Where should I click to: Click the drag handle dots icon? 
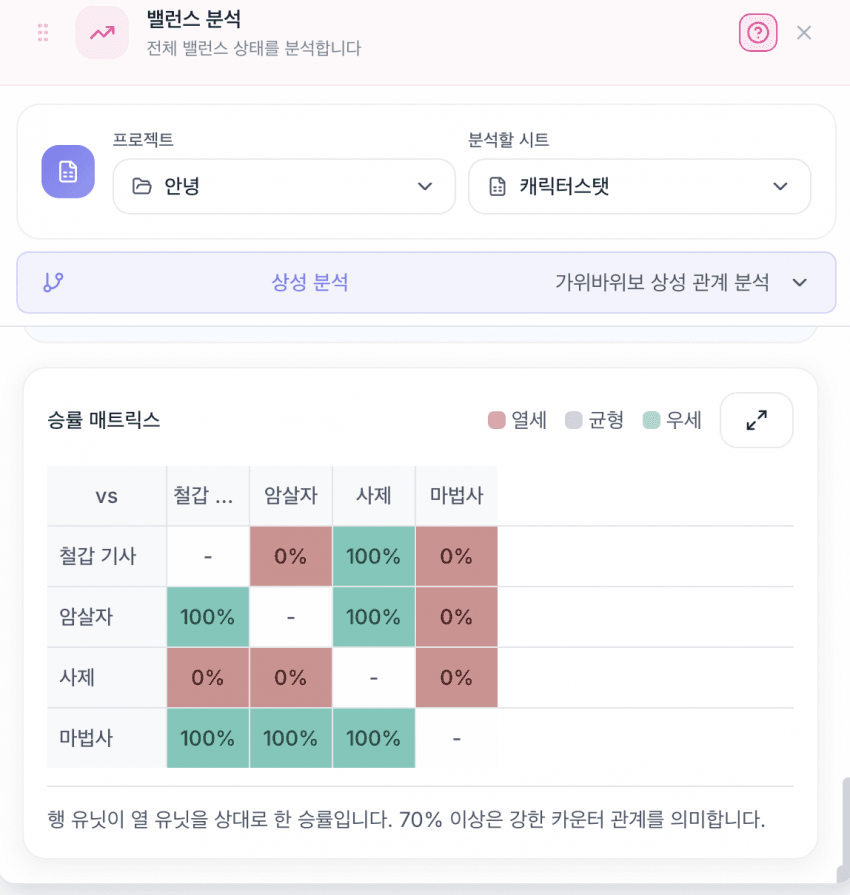43,33
